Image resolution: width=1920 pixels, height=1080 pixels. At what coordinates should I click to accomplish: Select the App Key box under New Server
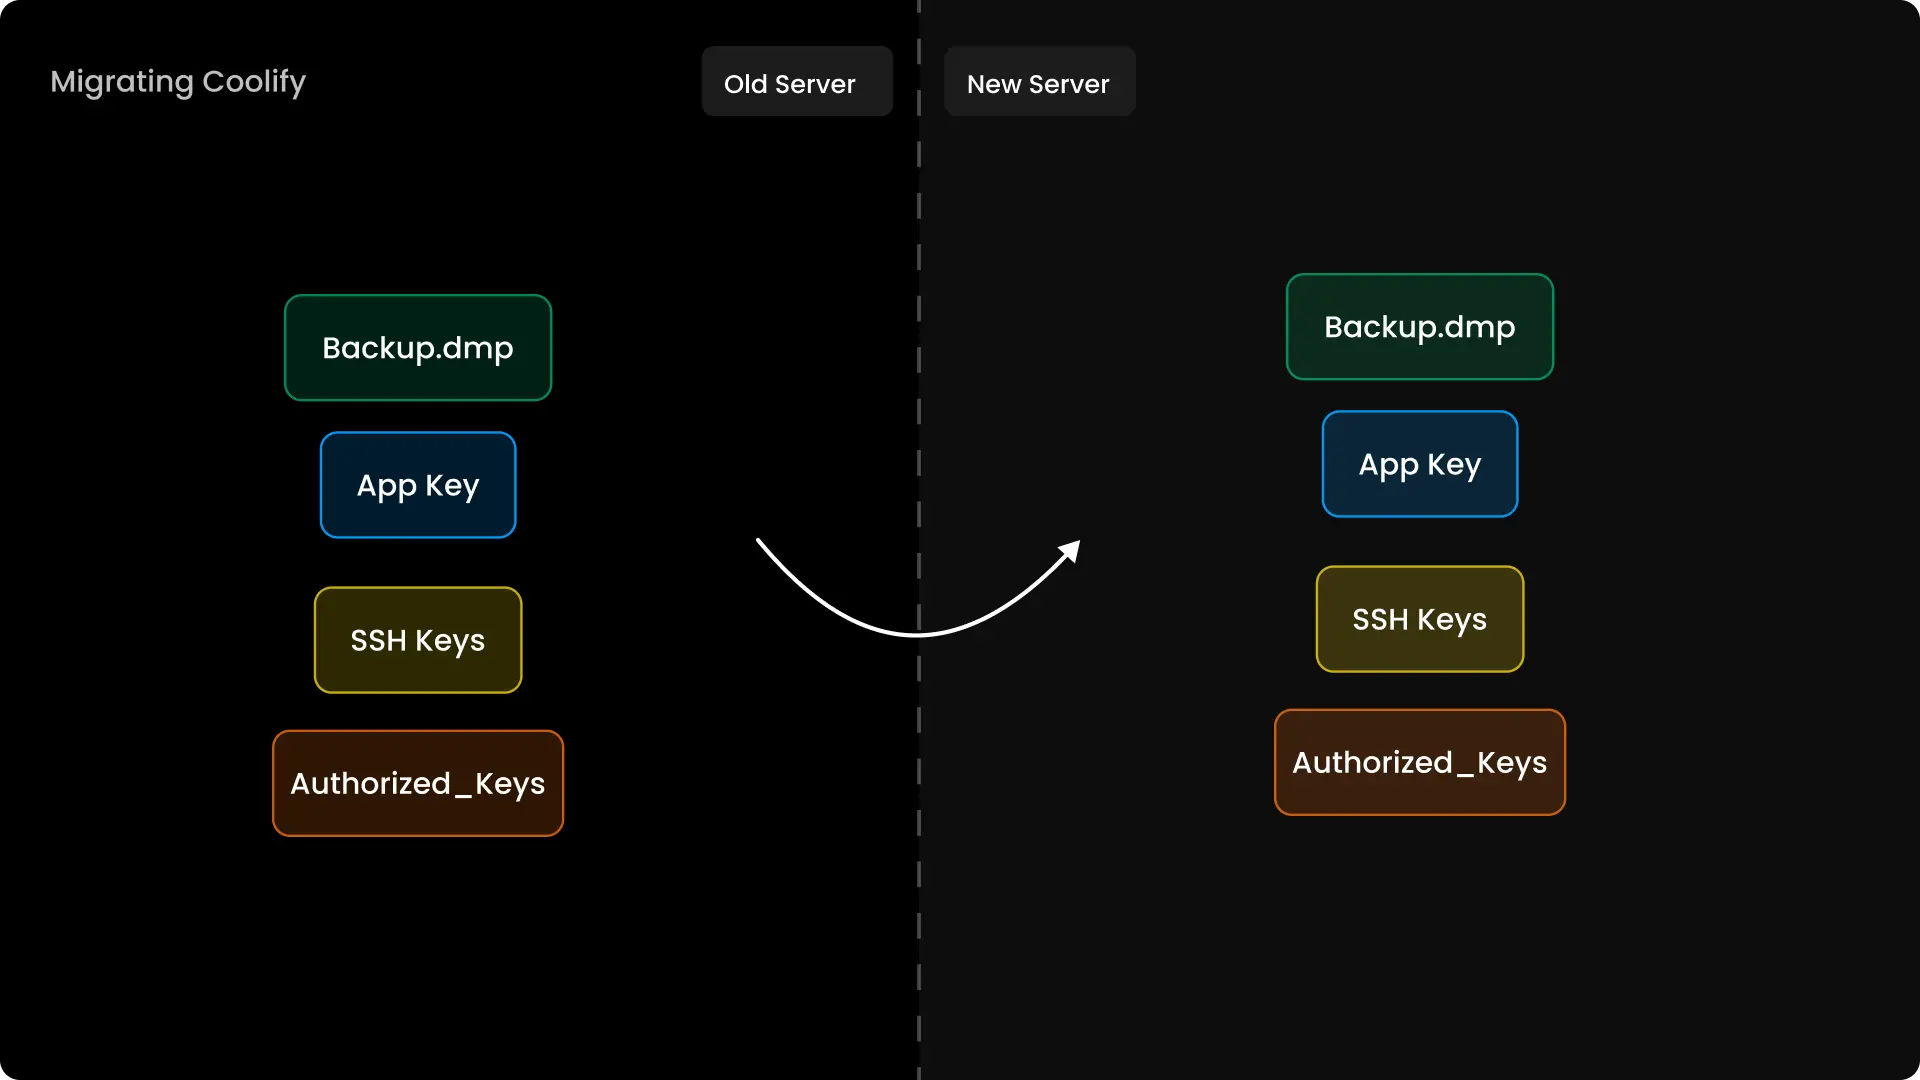pos(1419,463)
